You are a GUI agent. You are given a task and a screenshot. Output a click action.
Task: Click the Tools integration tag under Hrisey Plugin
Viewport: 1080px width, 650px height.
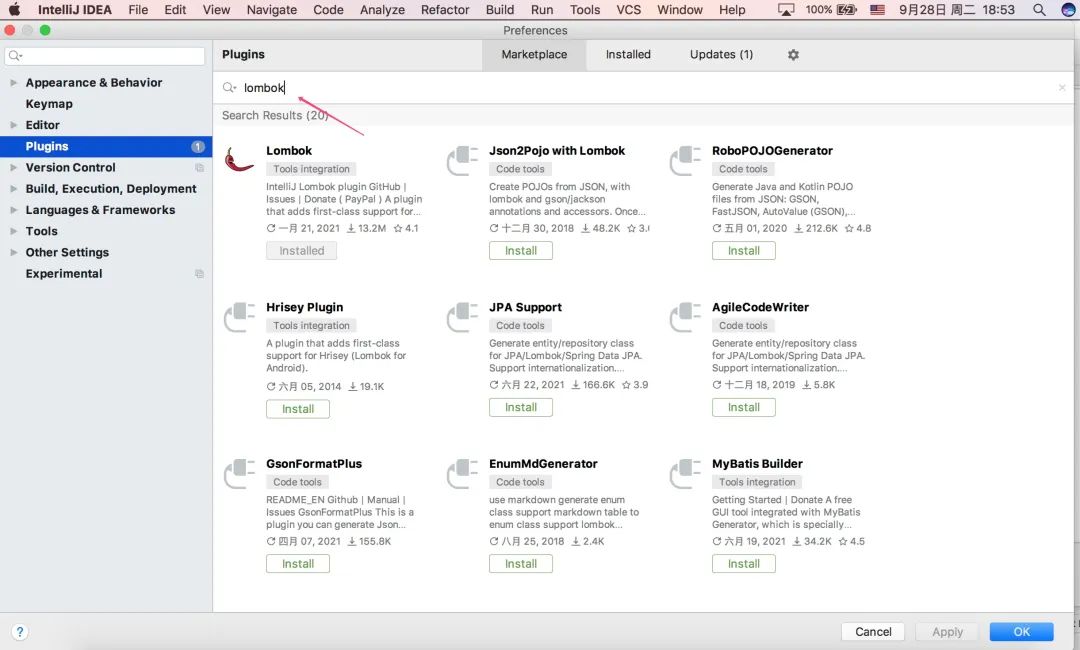(311, 326)
